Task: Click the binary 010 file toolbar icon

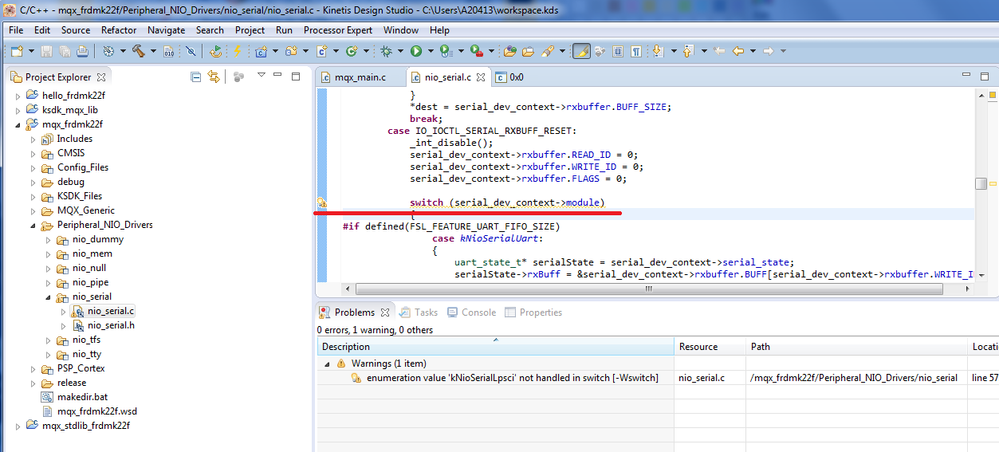Action: [169, 51]
